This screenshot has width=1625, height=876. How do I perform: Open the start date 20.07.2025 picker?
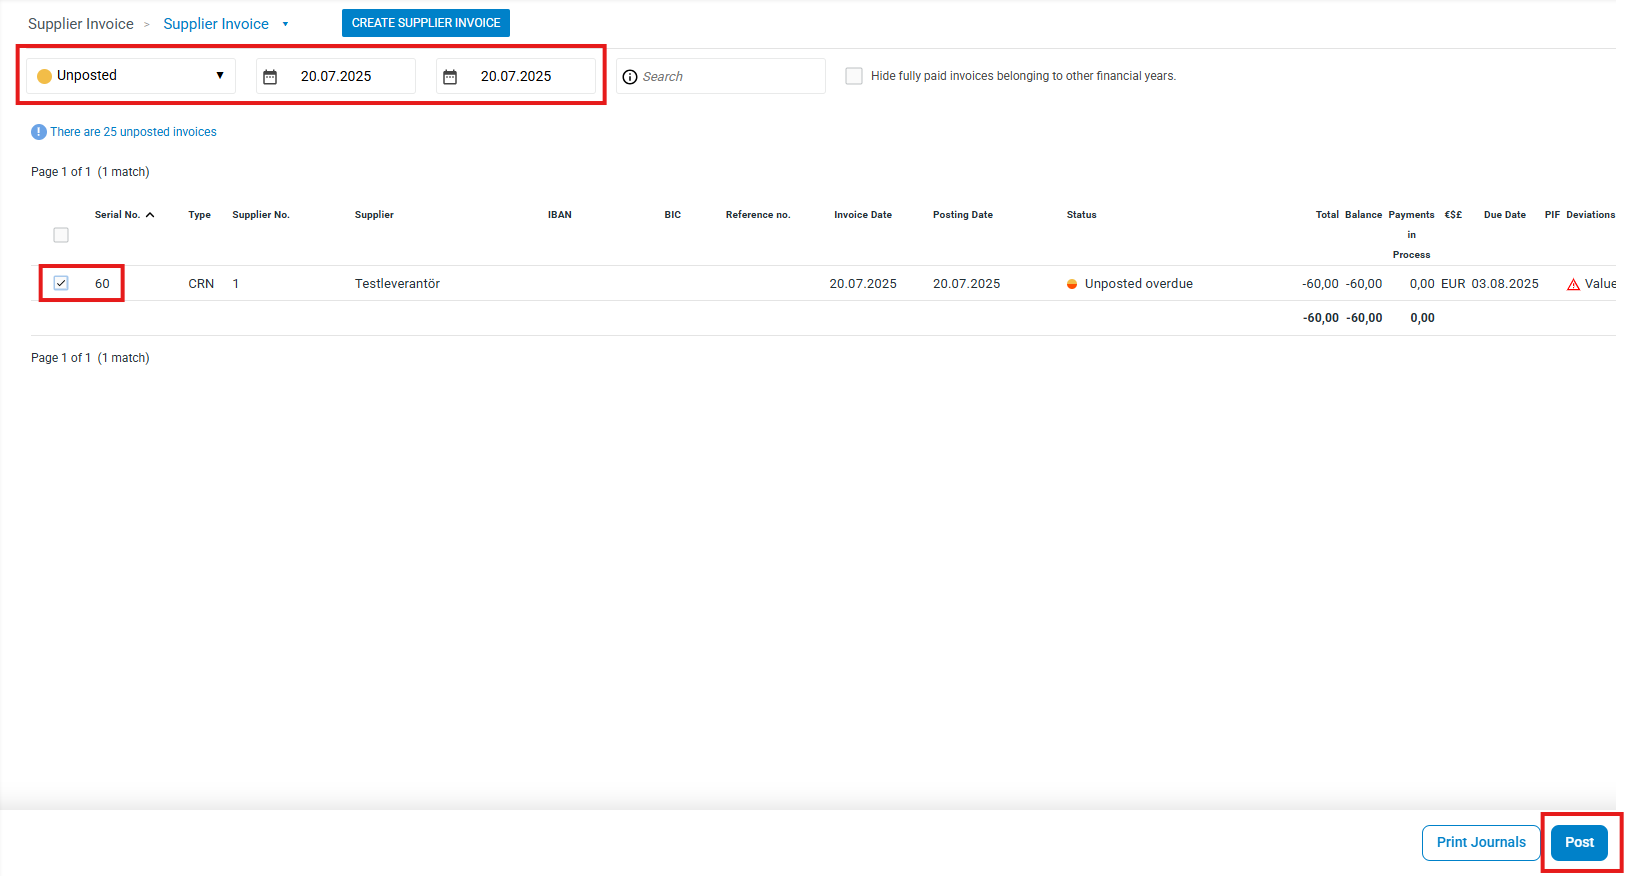336,76
